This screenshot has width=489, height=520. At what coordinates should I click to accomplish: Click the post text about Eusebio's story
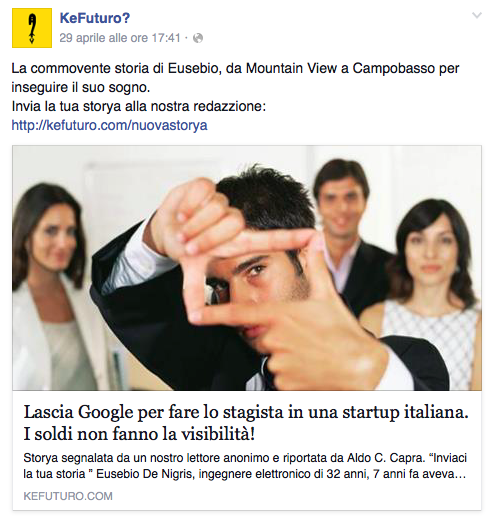235,78
